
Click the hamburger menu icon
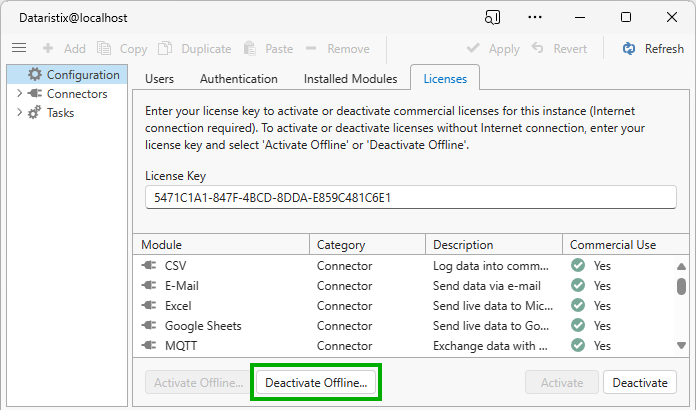[x=18, y=48]
